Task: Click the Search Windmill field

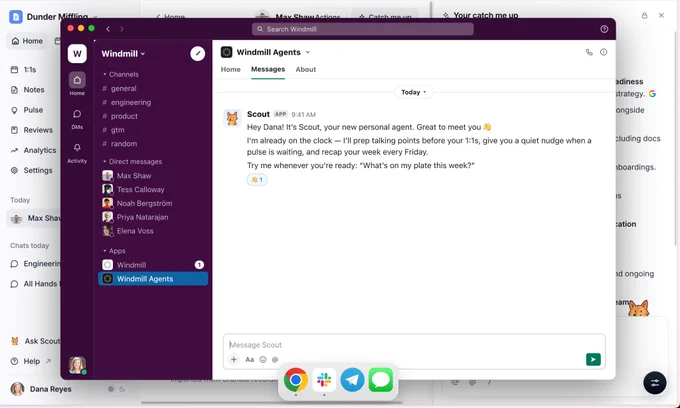Action: pyautogui.click(x=363, y=29)
